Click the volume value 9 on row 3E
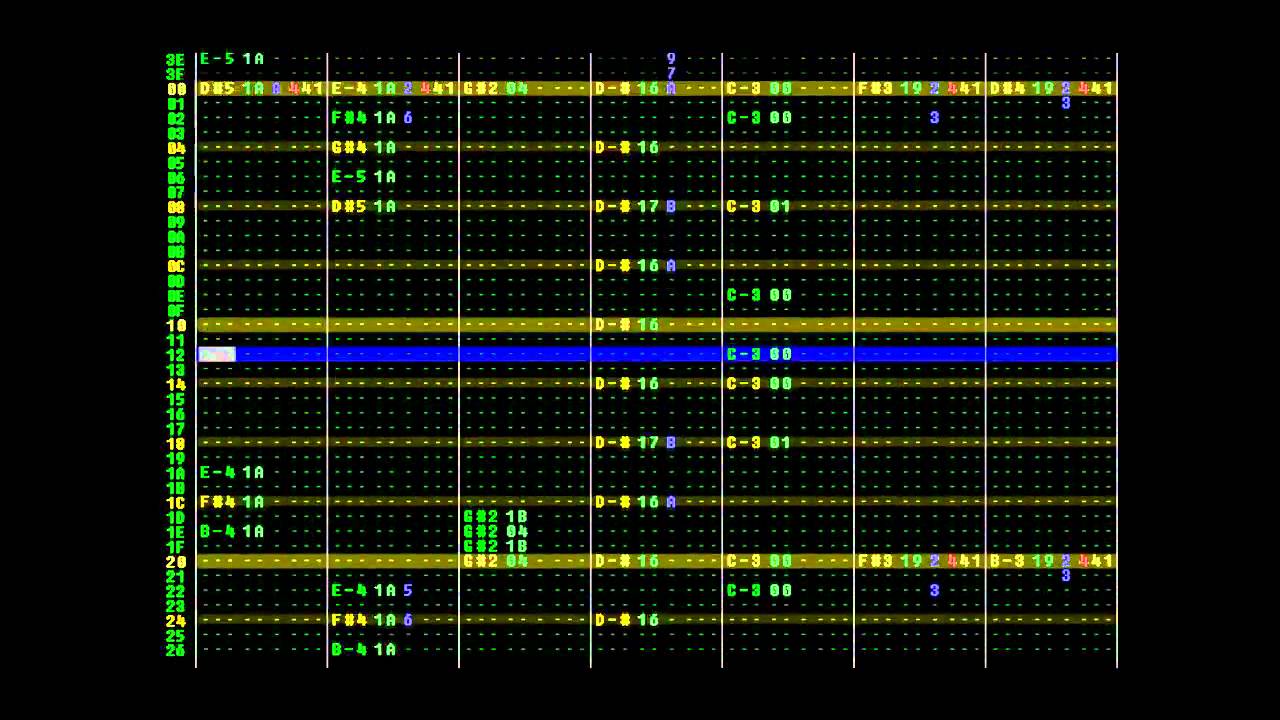This screenshot has height=720, width=1280. pos(671,59)
